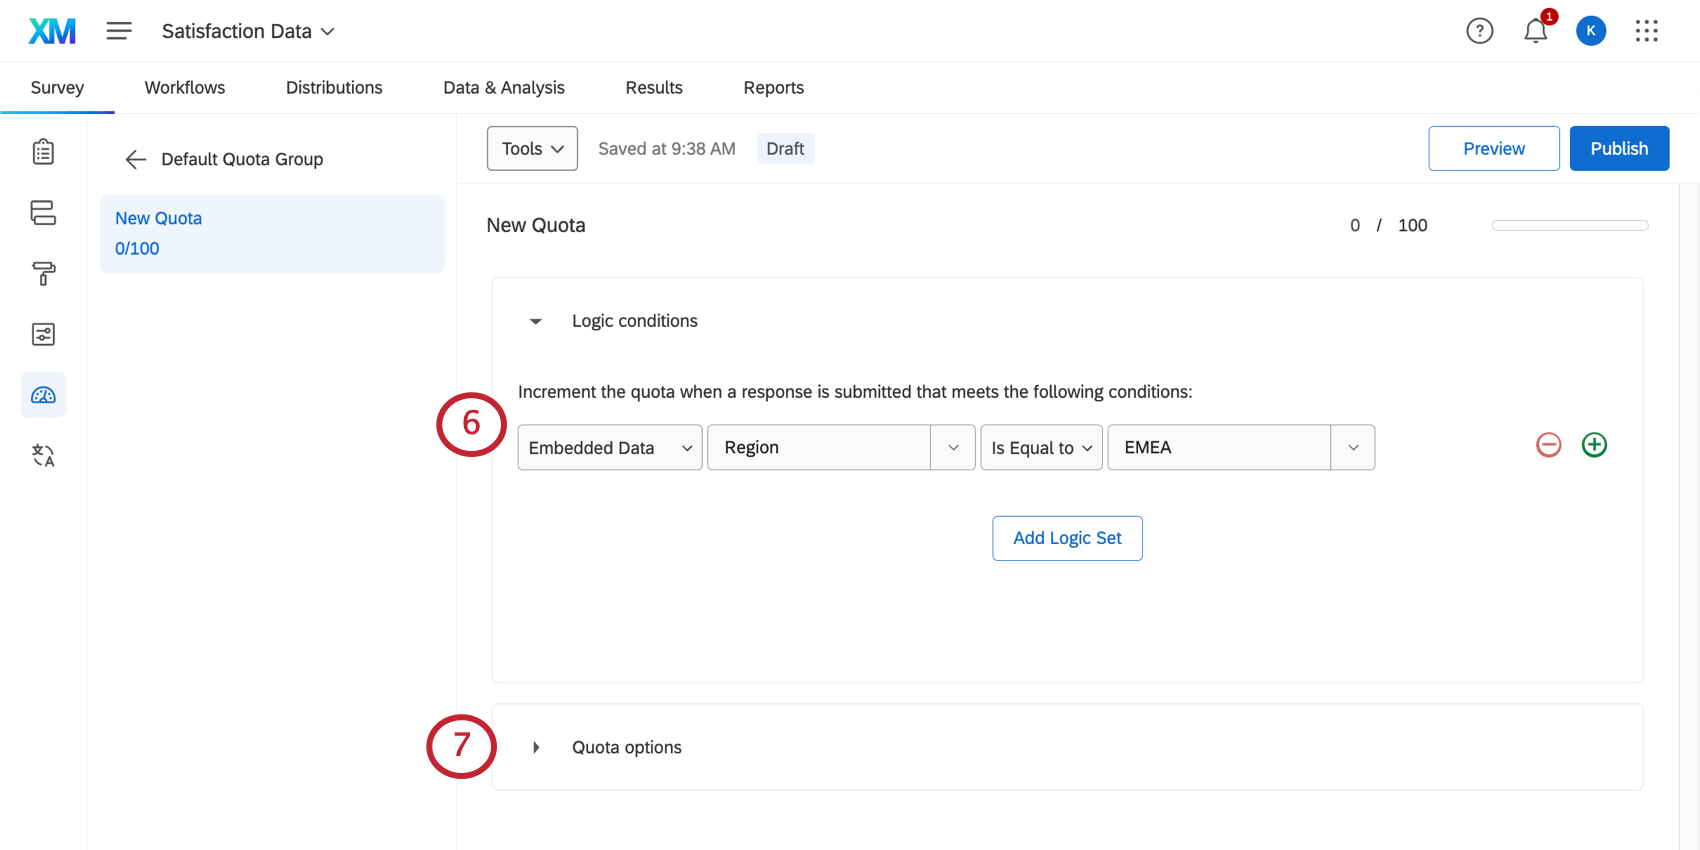Open the app switcher grid icon

point(1646,31)
